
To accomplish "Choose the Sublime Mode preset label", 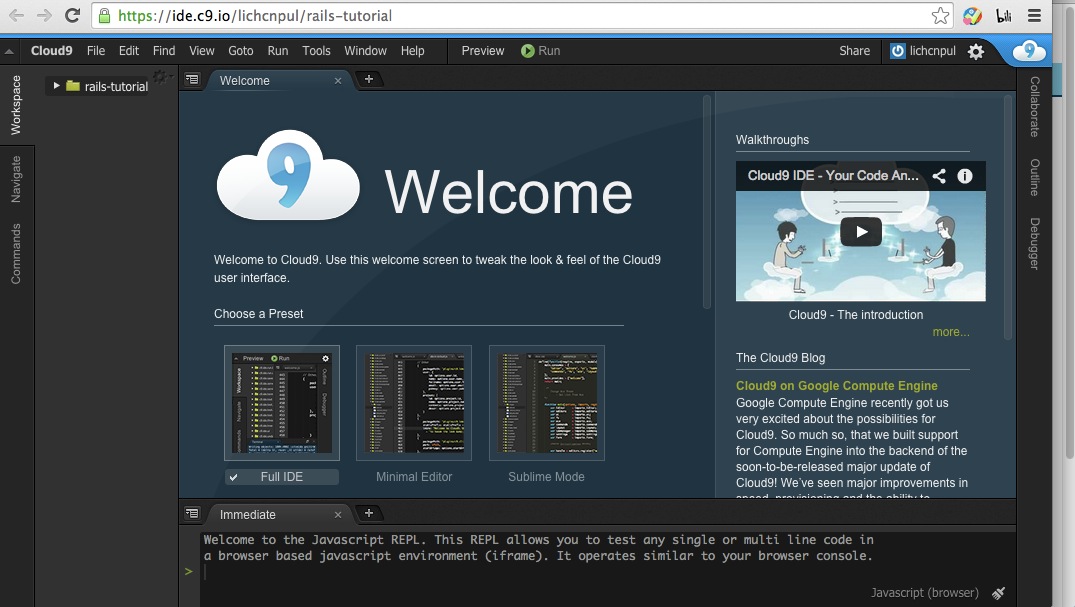I will point(546,477).
